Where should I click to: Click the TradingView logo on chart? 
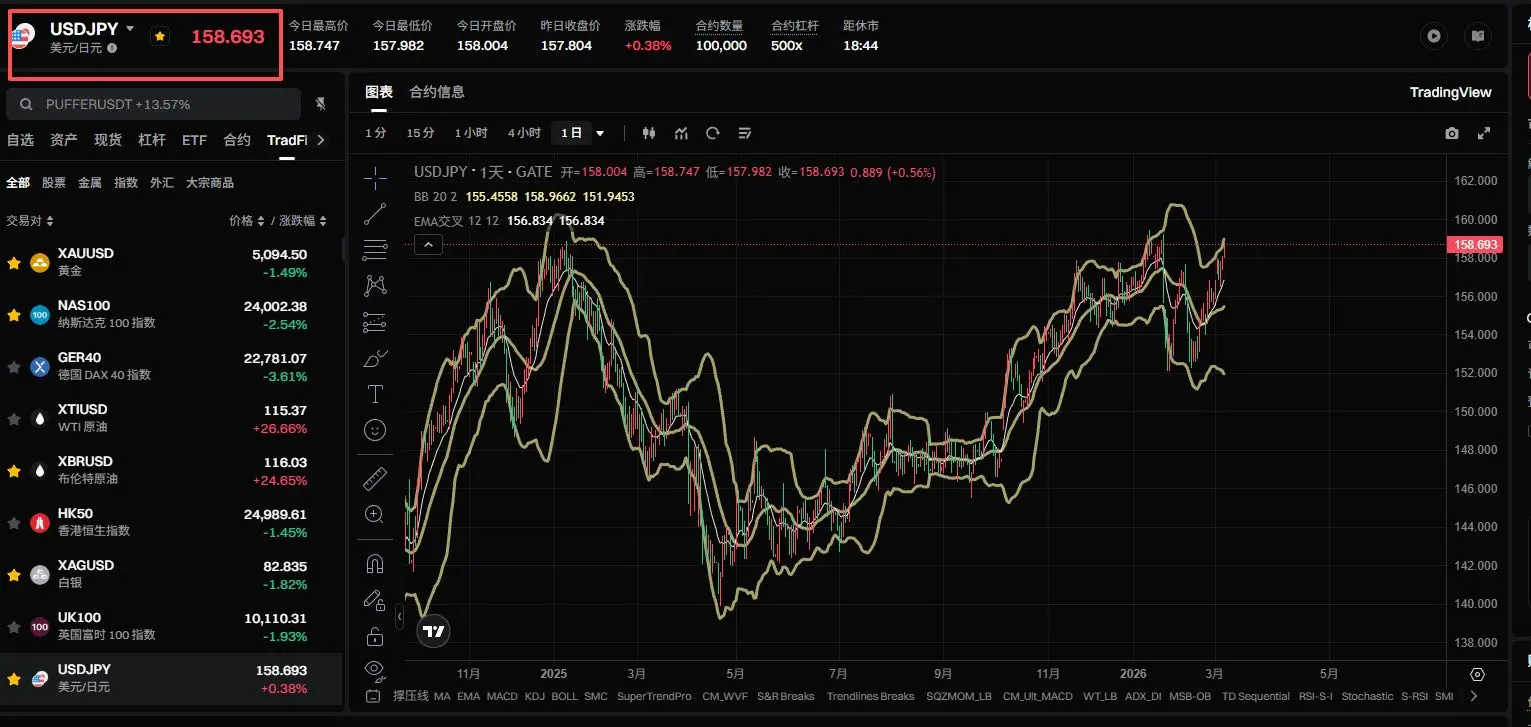(x=434, y=631)
